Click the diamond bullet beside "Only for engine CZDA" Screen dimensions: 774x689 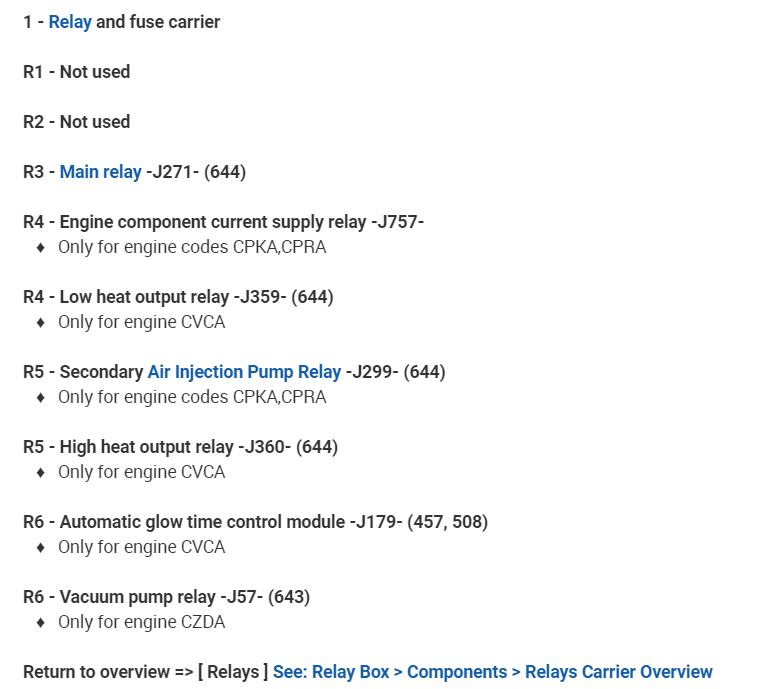click(40, 622)
